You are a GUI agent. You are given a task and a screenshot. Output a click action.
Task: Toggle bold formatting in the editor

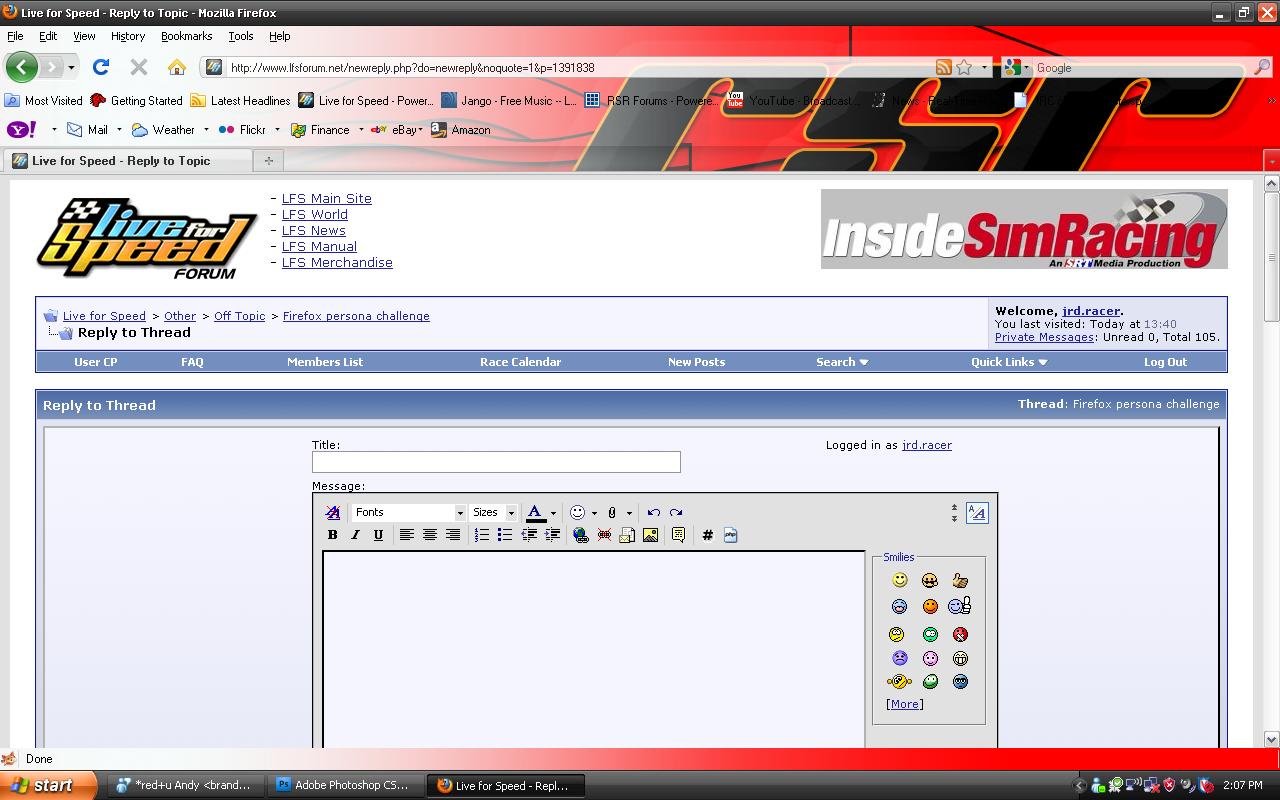pyautogui.click(x=333, y=535)
